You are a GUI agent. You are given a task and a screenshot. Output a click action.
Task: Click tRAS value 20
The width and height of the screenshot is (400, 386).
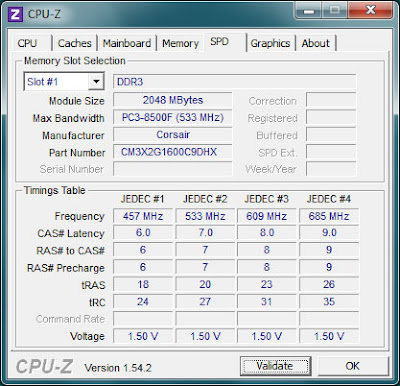coord(205,284)
